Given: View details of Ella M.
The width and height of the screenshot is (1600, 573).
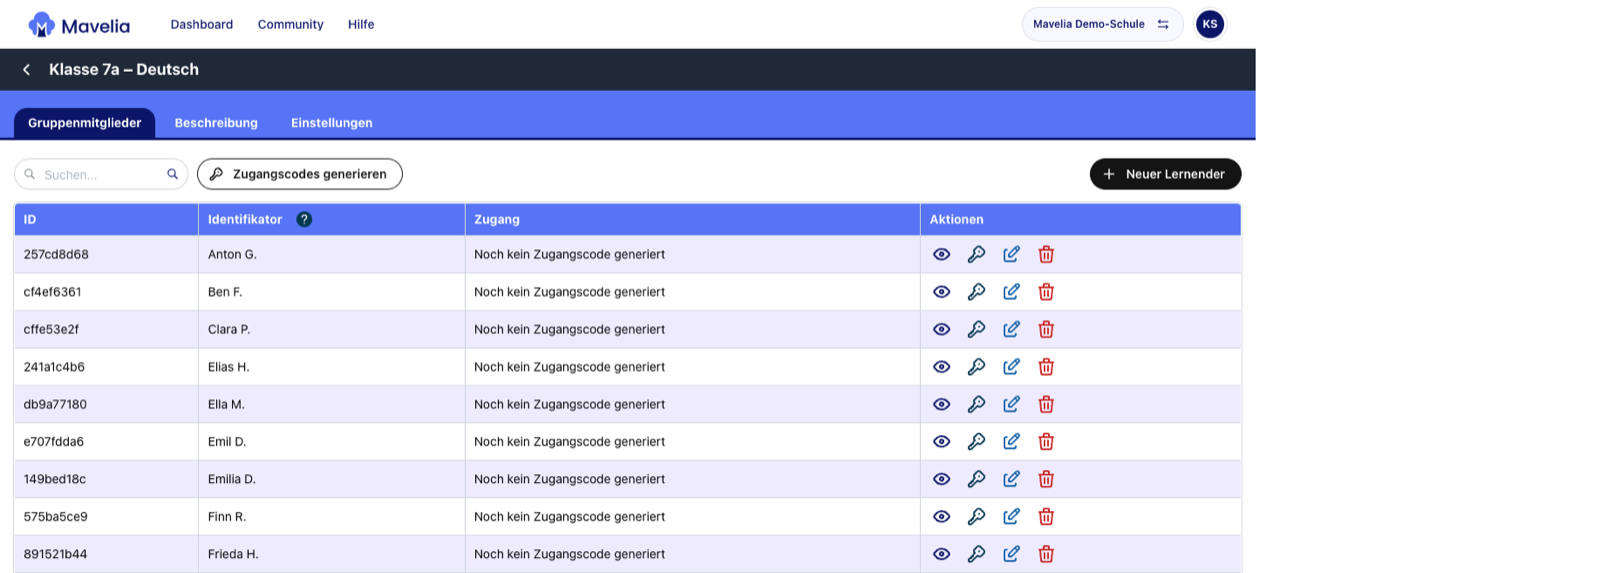Looking at the screenshot, I should coord(942,404).
